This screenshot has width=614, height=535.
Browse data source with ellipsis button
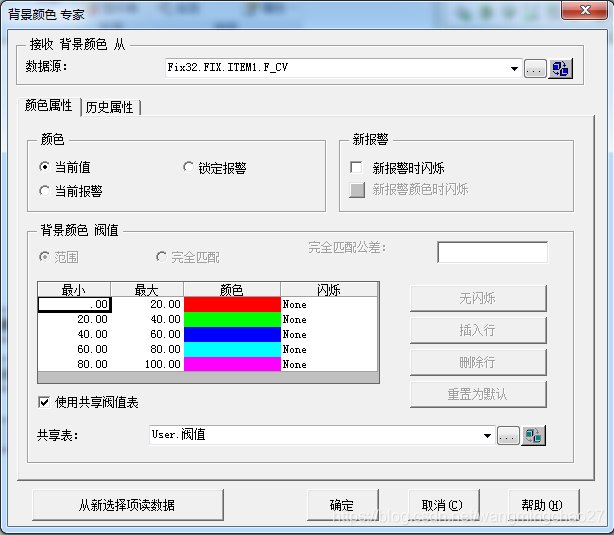(535, 69)
